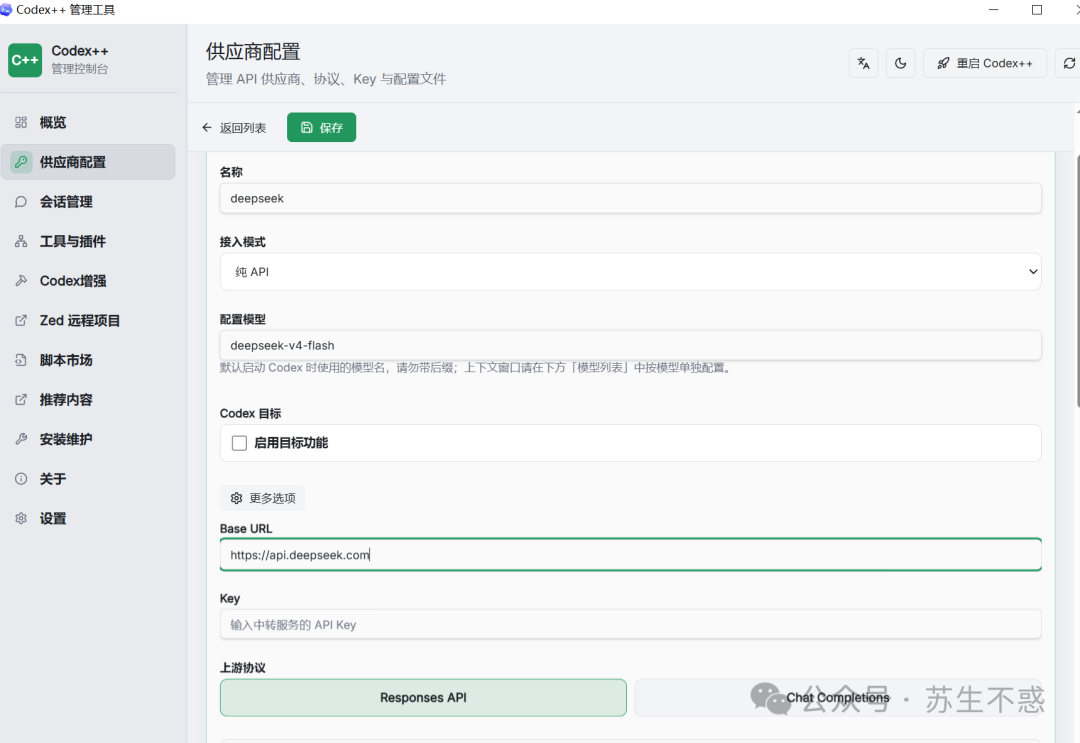Click the 管理控制台 subtitle text

[80, 69]
